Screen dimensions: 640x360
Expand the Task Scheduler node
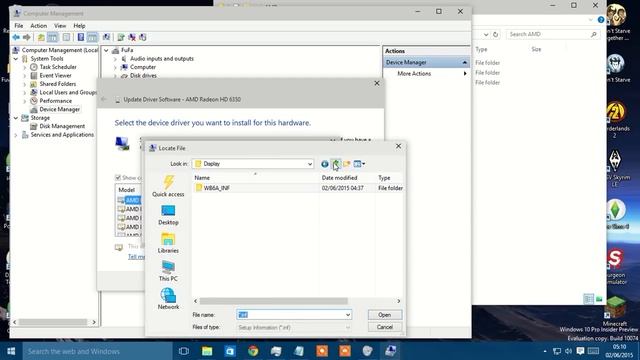click(25, 67)
